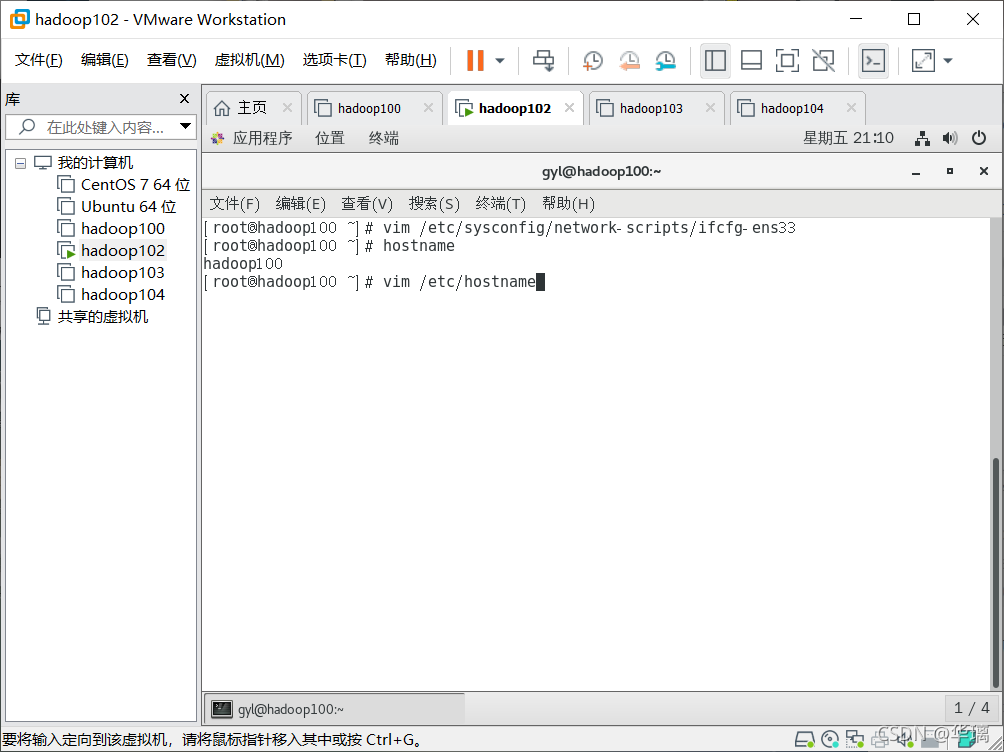Screen dimensions: 1004x752
Task: Click gyl@hadoop100:~ taskbar button
Action: tap(335, 708)
